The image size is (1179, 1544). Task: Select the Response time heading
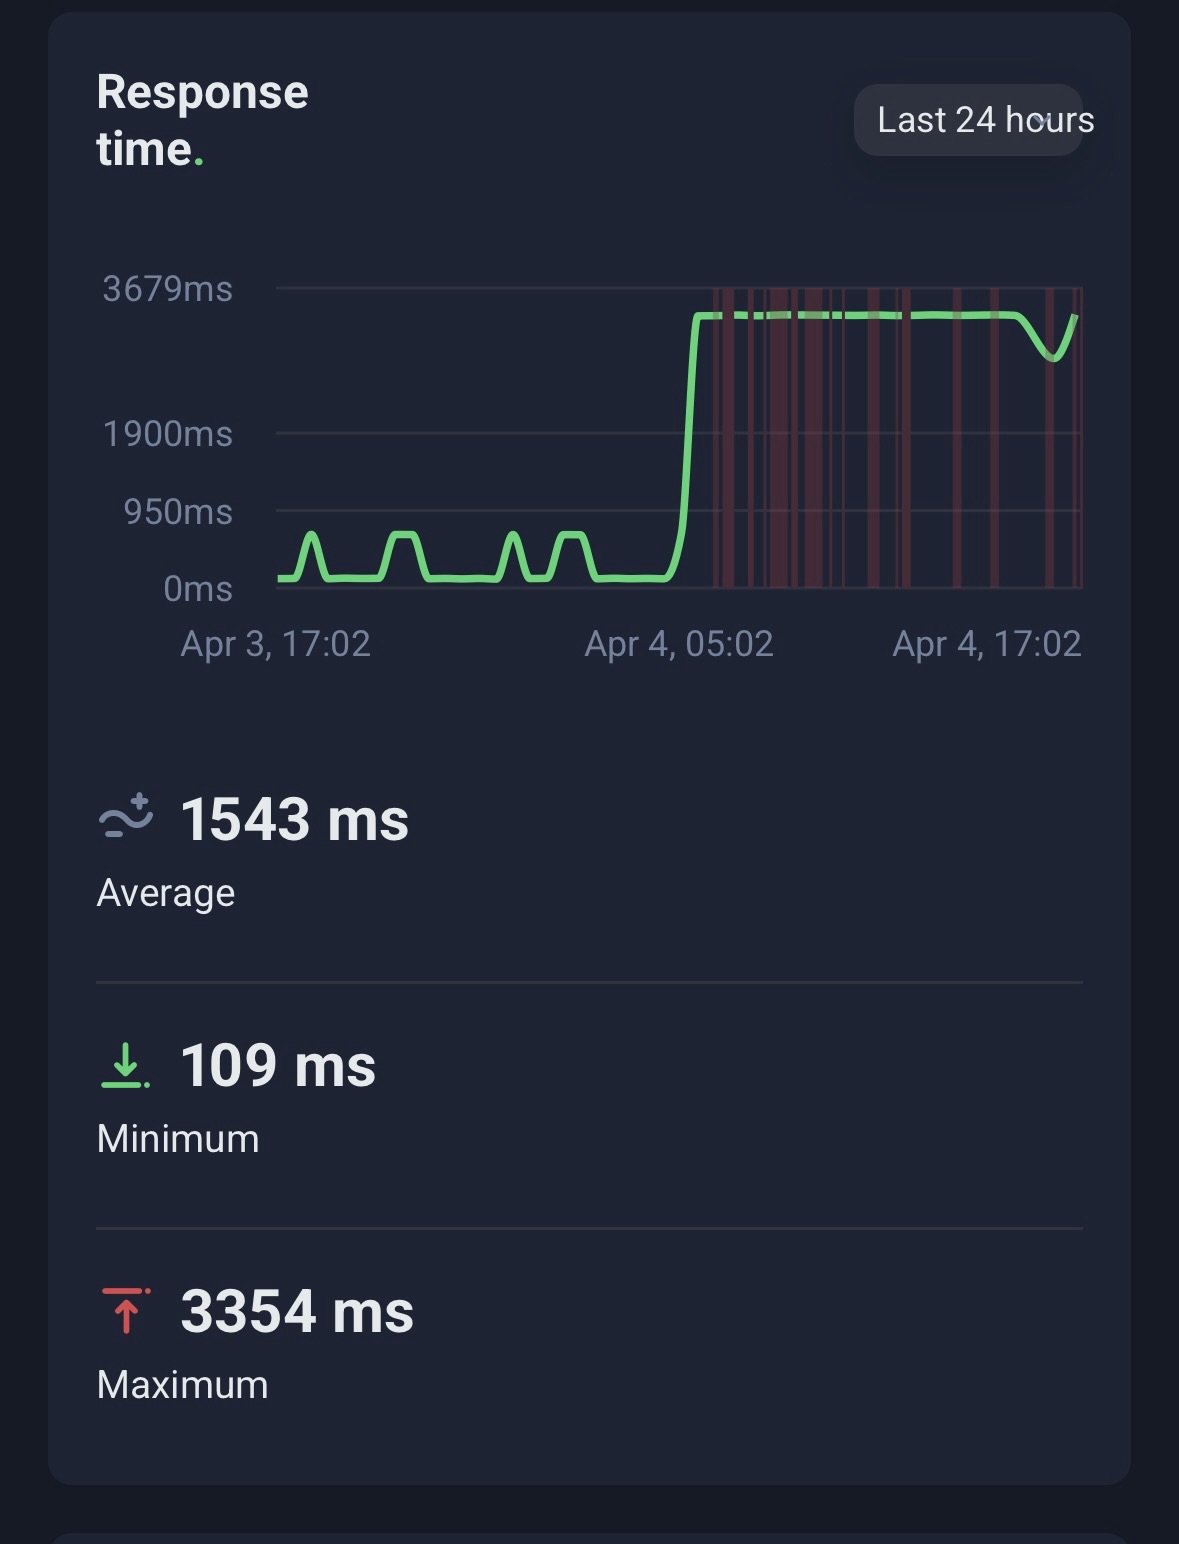point(202,120)
